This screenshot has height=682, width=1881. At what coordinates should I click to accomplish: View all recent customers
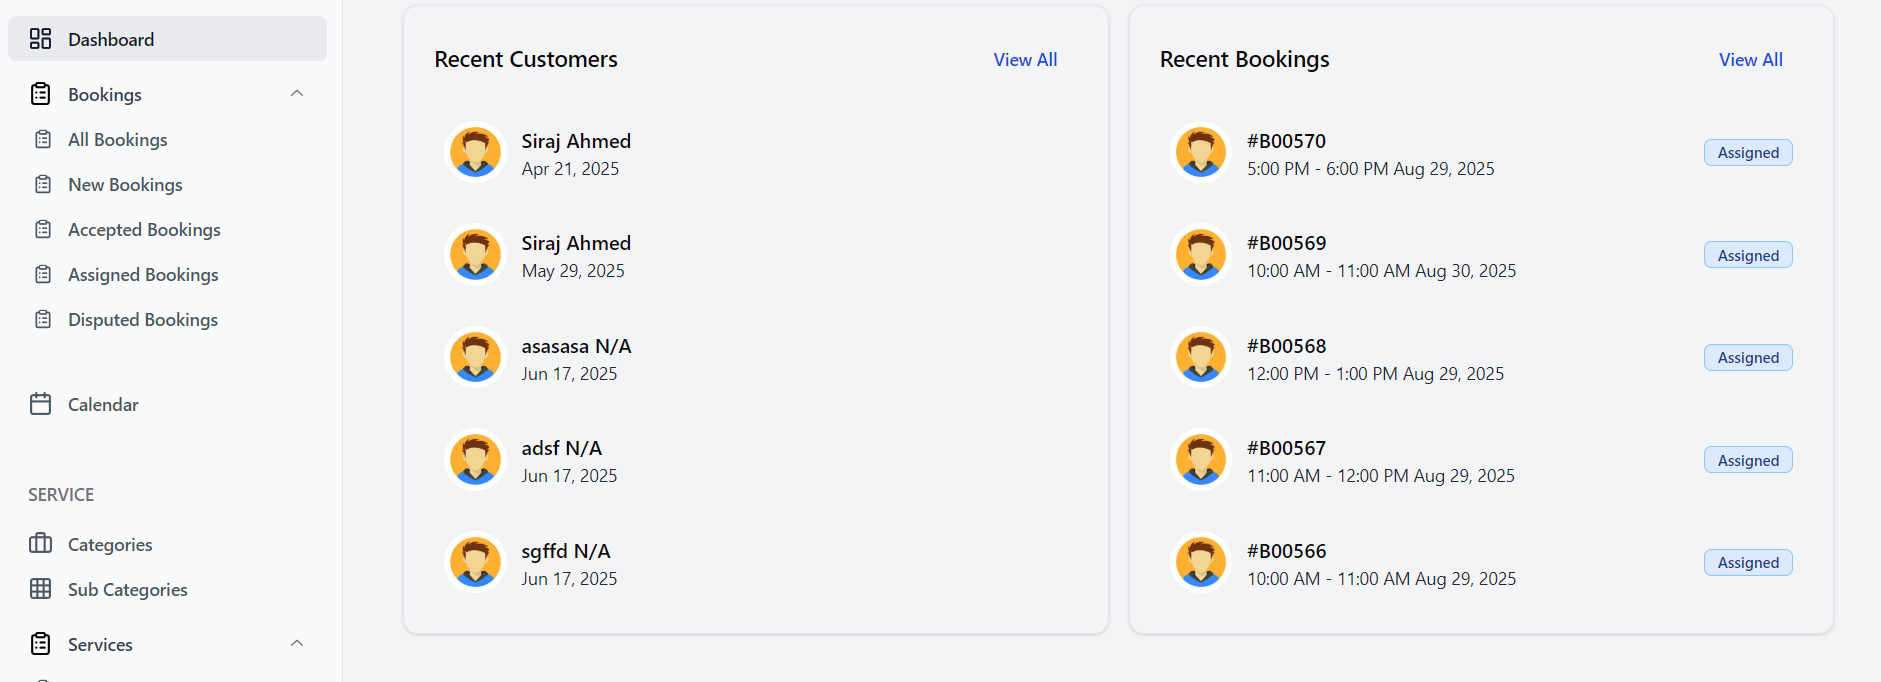[1025, 60]
